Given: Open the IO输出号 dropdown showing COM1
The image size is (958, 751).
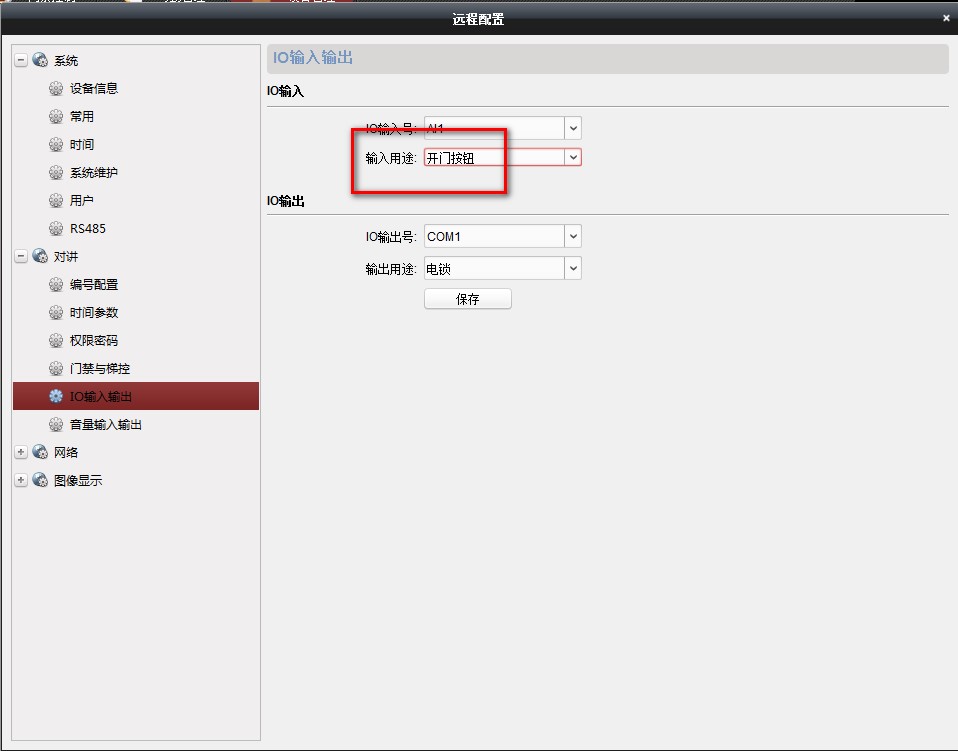Looking at the screenshot, I should point(572,237).
